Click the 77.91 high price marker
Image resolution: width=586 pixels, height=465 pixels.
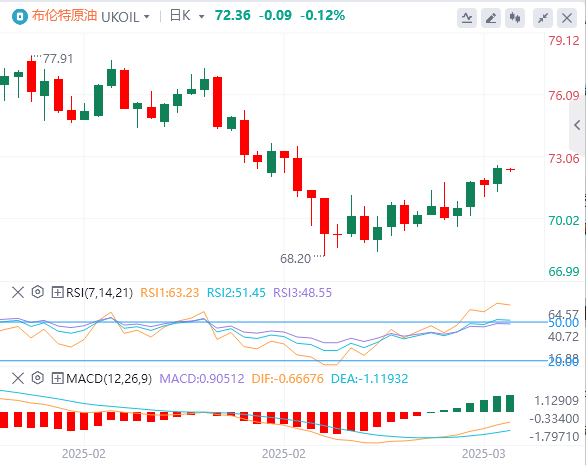(x=58, y=59)
